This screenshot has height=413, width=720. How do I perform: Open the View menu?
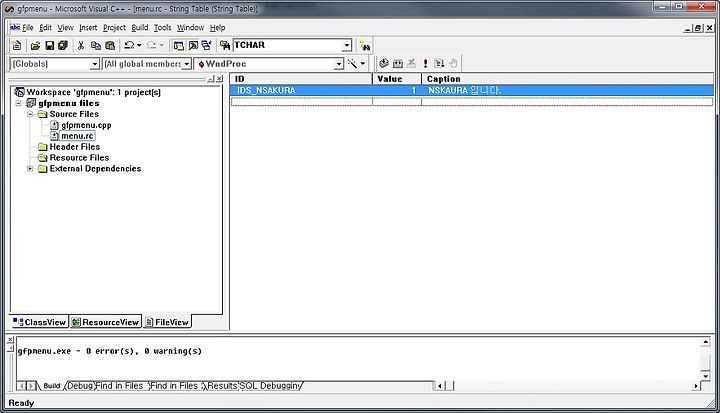(65, 28)
